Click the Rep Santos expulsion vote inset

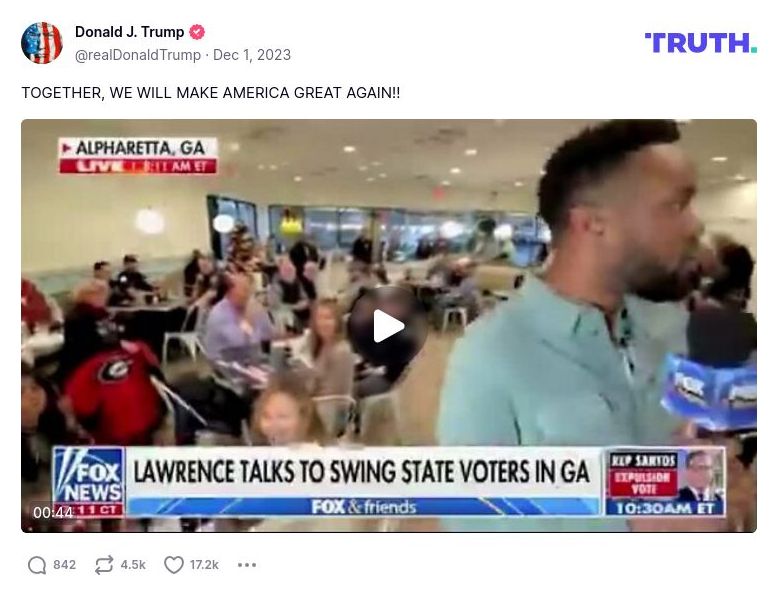tap(665, 482)
